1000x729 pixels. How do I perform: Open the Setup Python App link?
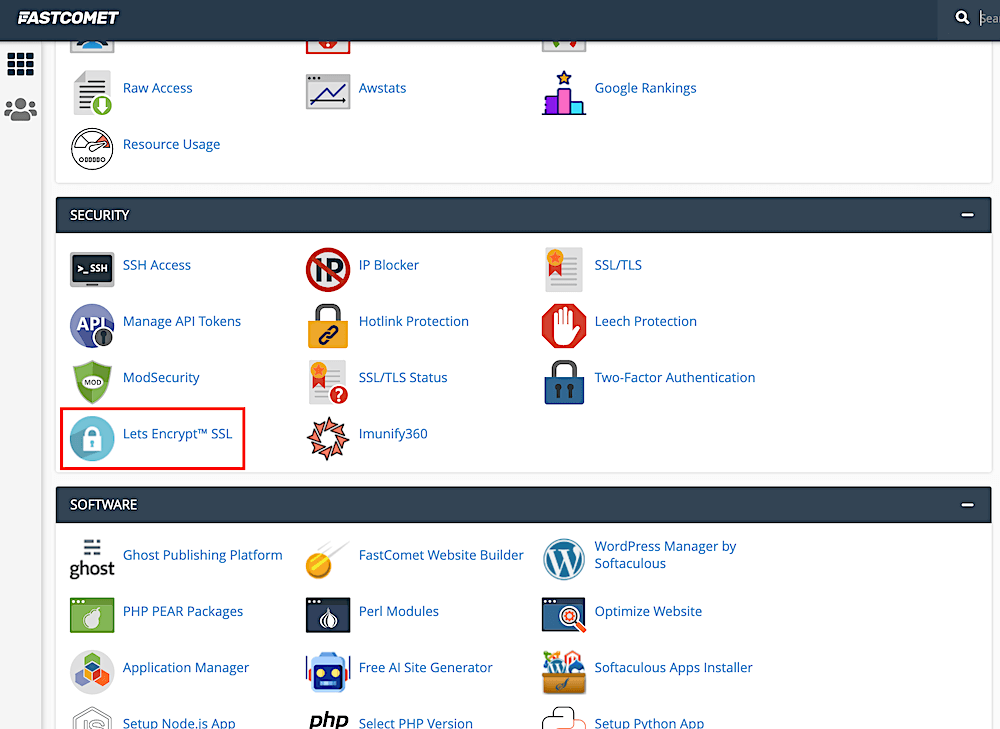tap(649, 723)
